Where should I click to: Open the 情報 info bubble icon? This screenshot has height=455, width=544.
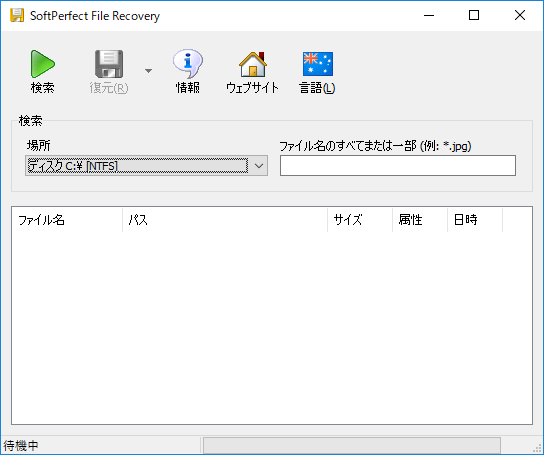[188, 64]
